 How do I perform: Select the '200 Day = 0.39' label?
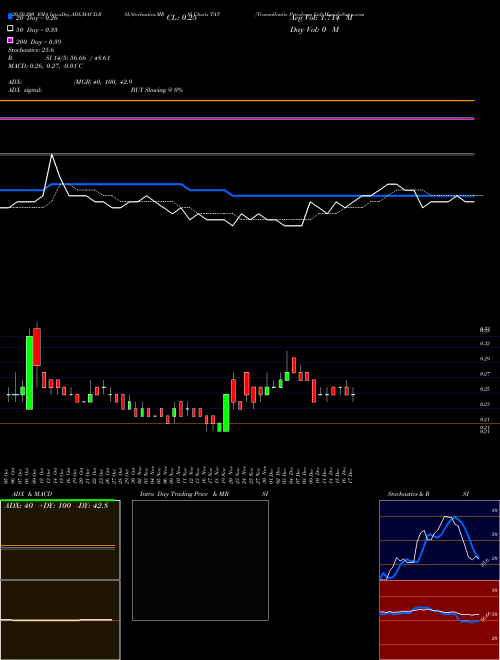tap(38, 42)
